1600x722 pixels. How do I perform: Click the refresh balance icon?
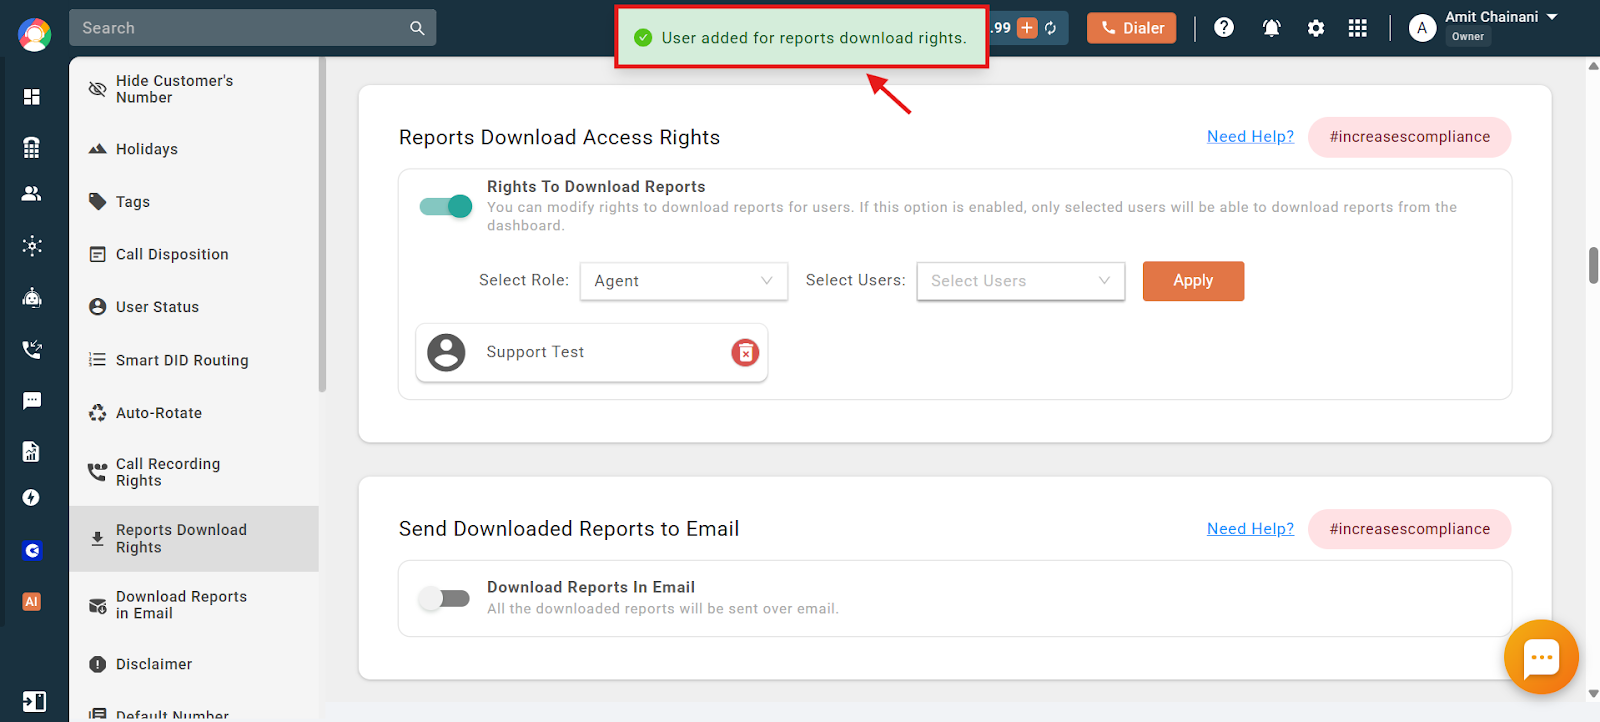[1051, 28]
